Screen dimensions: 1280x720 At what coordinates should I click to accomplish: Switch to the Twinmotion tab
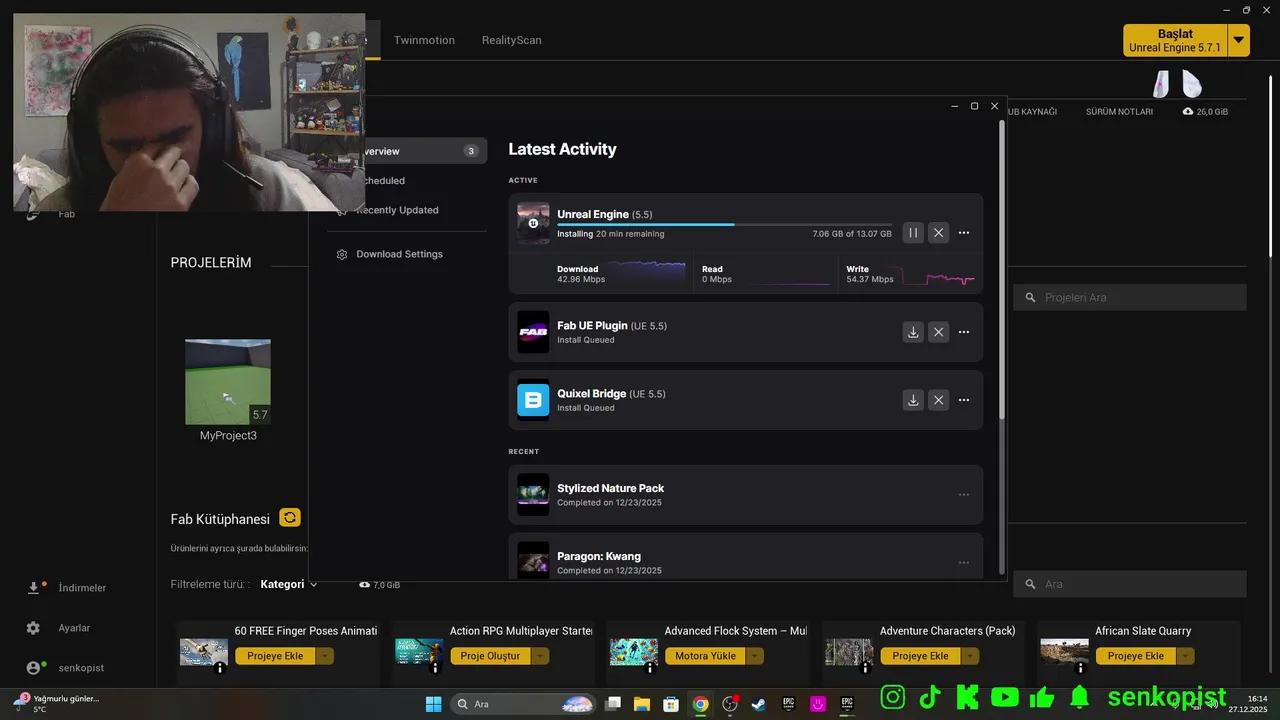pos(424,40)
